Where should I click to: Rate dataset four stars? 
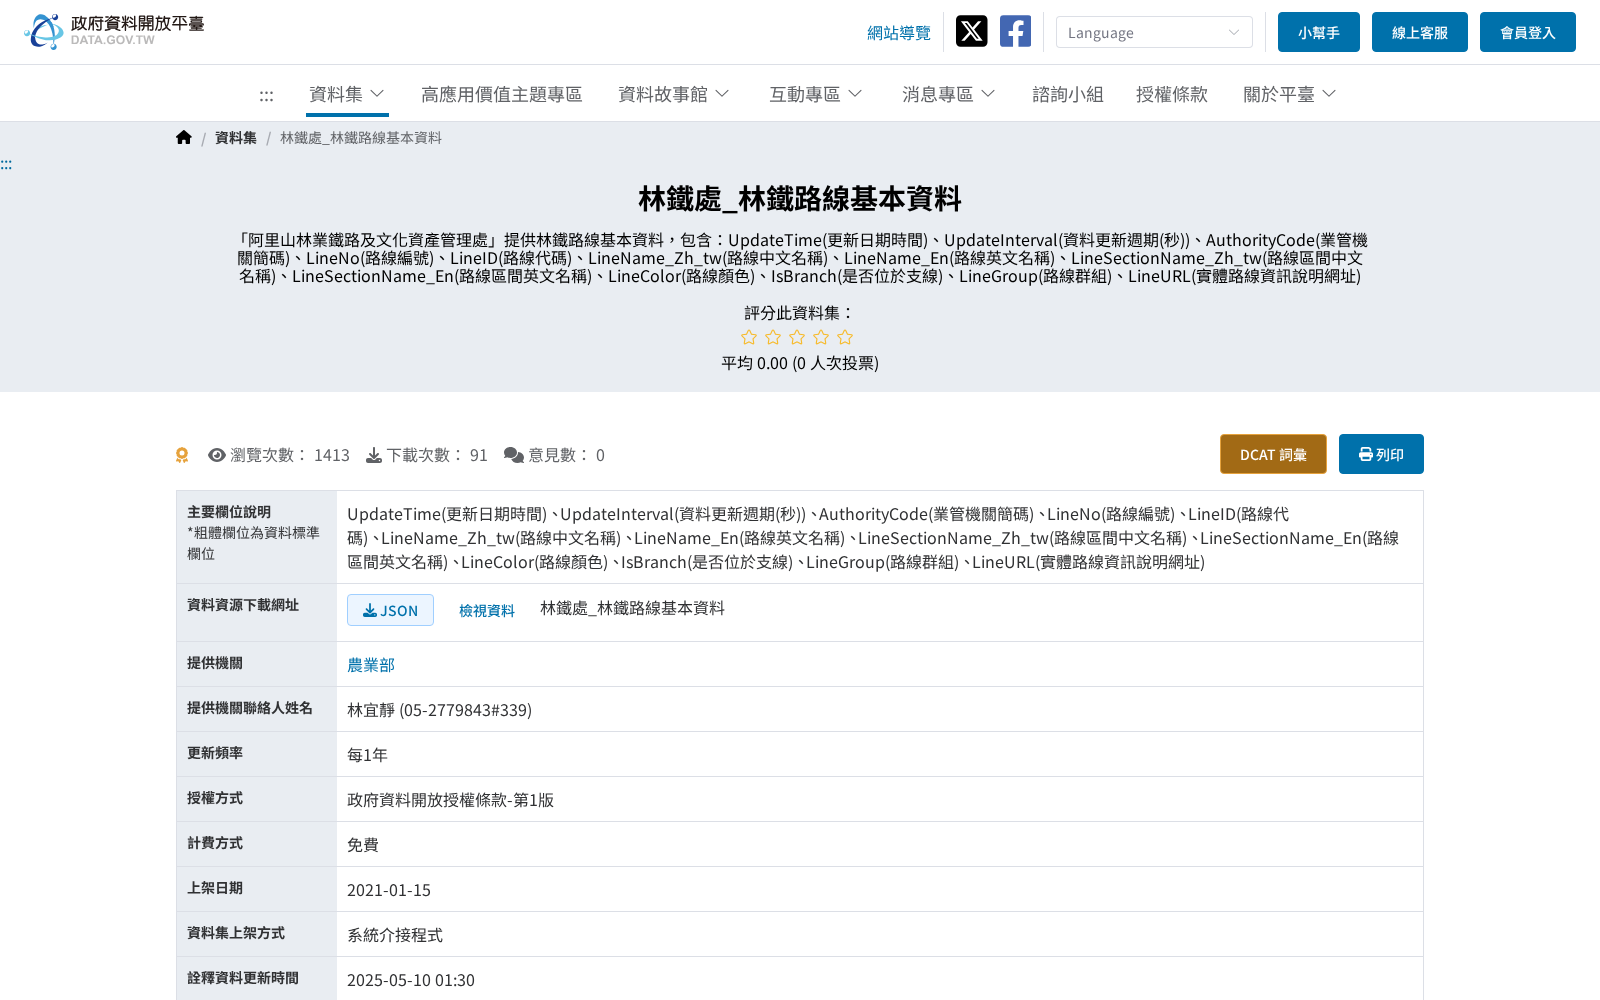point(821,337)
